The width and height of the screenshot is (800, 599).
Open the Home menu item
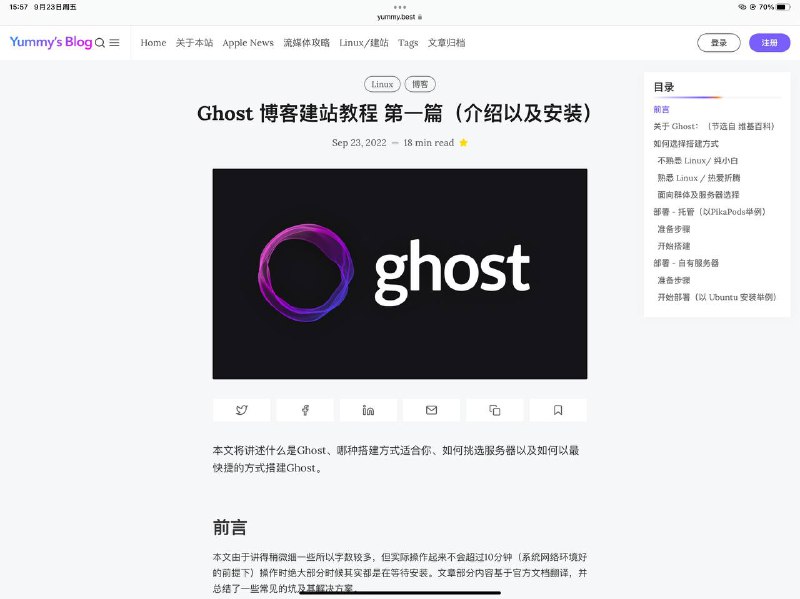154,43
